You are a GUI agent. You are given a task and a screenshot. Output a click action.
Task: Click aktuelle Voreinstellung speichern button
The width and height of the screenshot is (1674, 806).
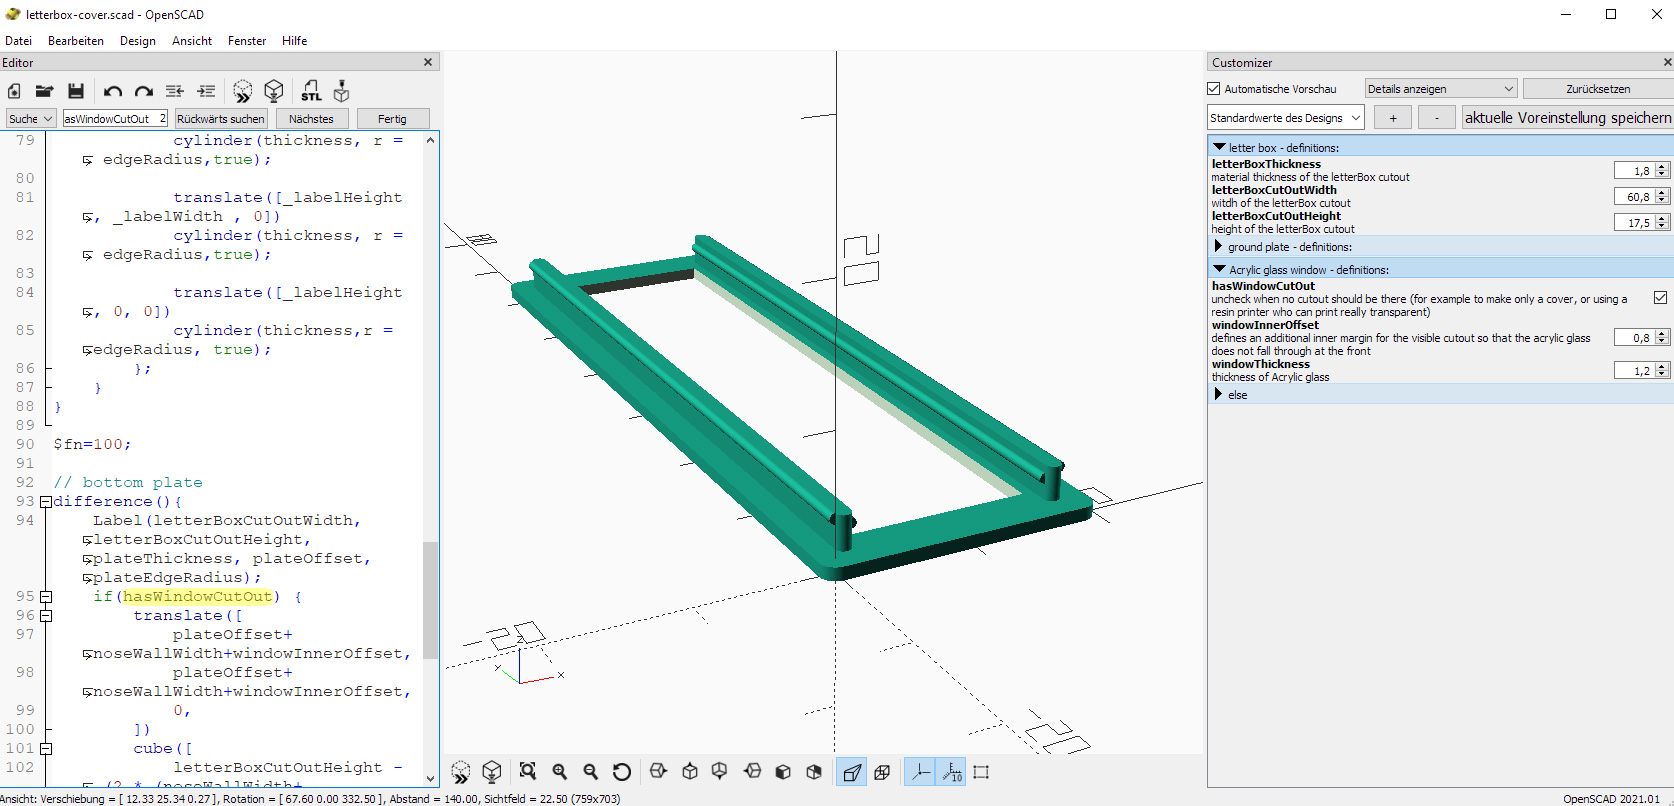1567,118
